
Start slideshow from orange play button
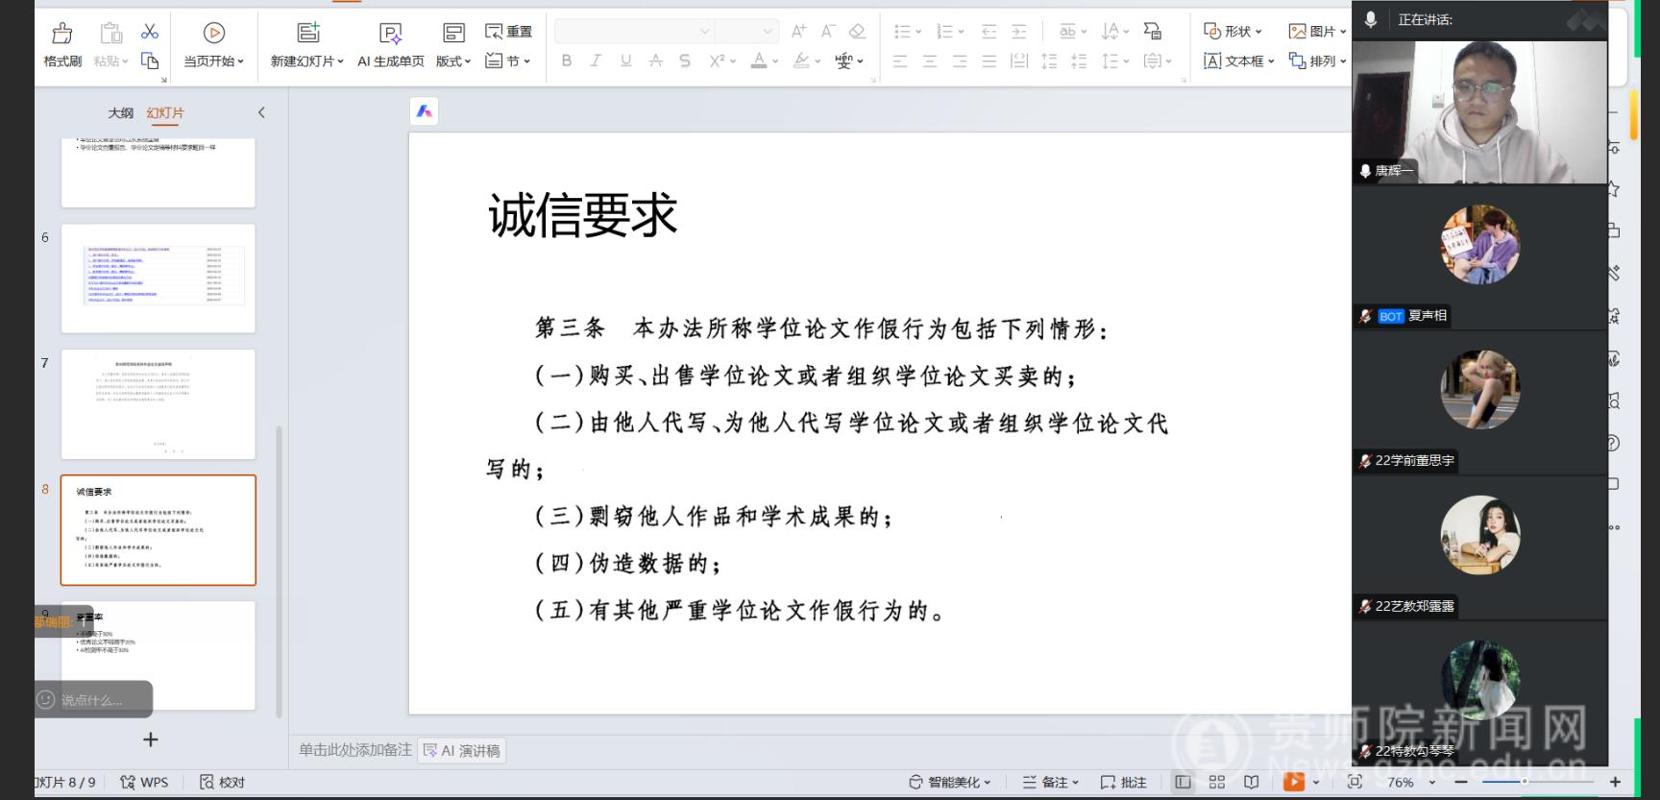1294,782
